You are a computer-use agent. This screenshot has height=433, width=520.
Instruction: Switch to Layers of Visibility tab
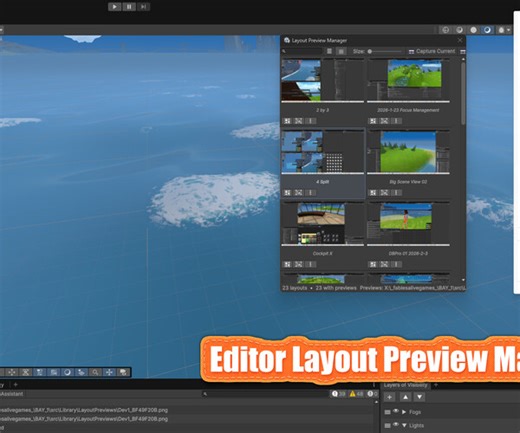point(405,385)
